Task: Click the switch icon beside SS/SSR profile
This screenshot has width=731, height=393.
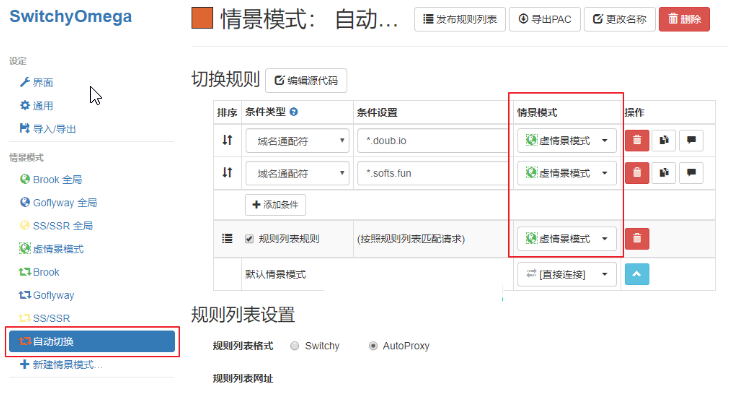Action: tap(25, 318)
